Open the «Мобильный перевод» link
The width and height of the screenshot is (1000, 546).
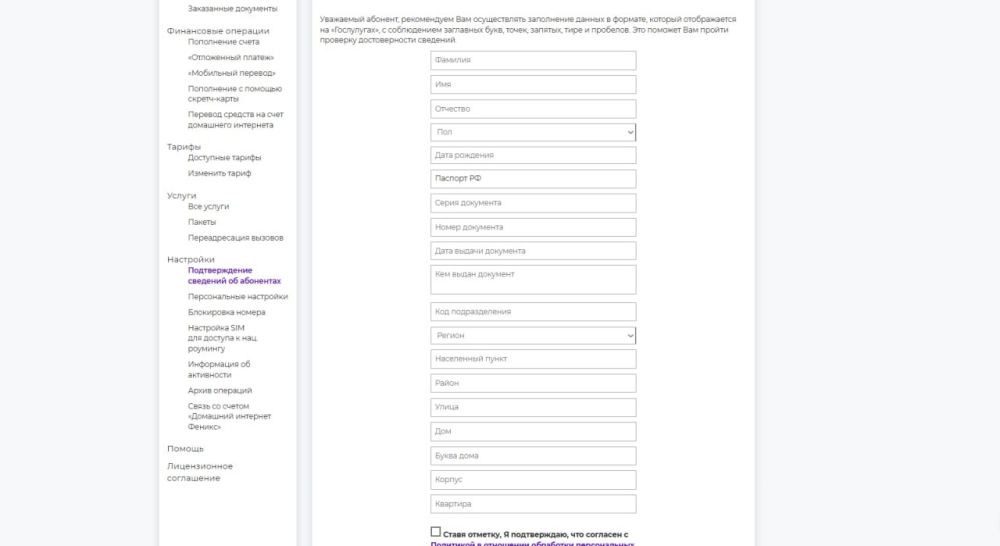(232, 73)
